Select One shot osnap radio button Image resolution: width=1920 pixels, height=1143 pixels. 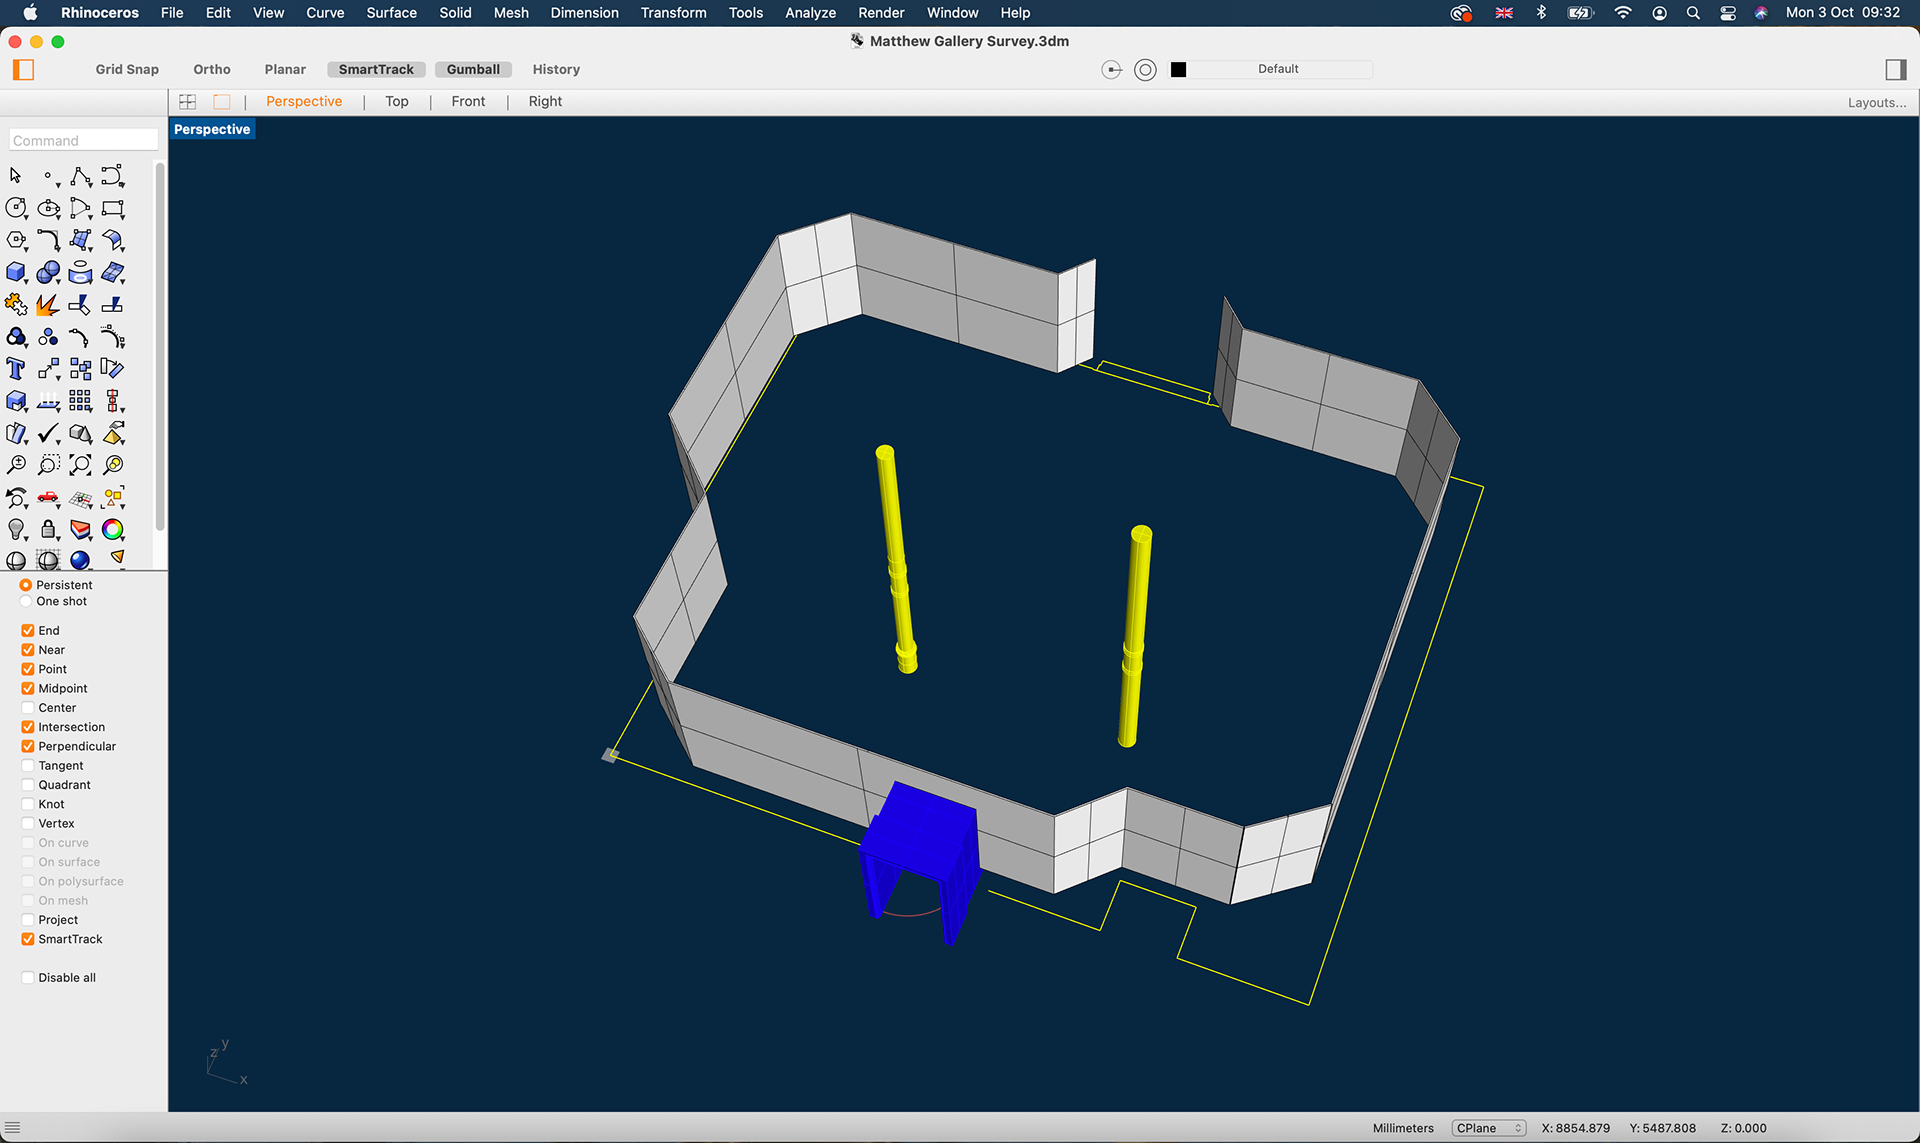(x=26, y=601)
